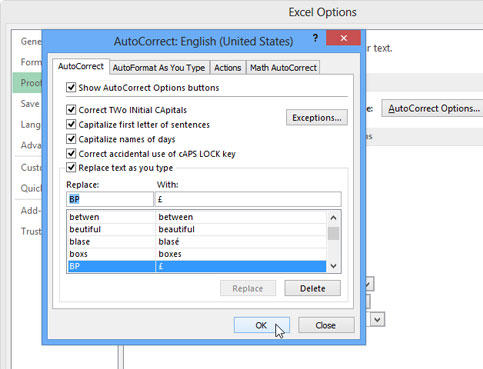Click the With input field
This screenshot has width=483, height=369.
[248, 199]
